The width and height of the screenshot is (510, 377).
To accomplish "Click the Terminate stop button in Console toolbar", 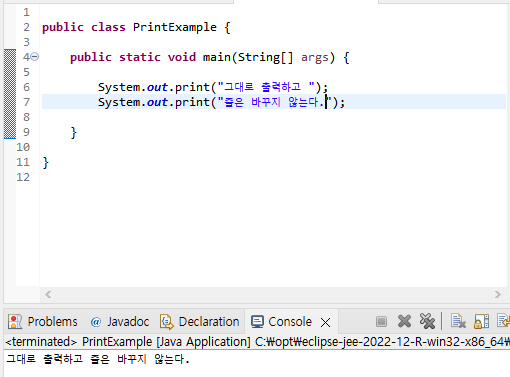I will pos(381,322).
